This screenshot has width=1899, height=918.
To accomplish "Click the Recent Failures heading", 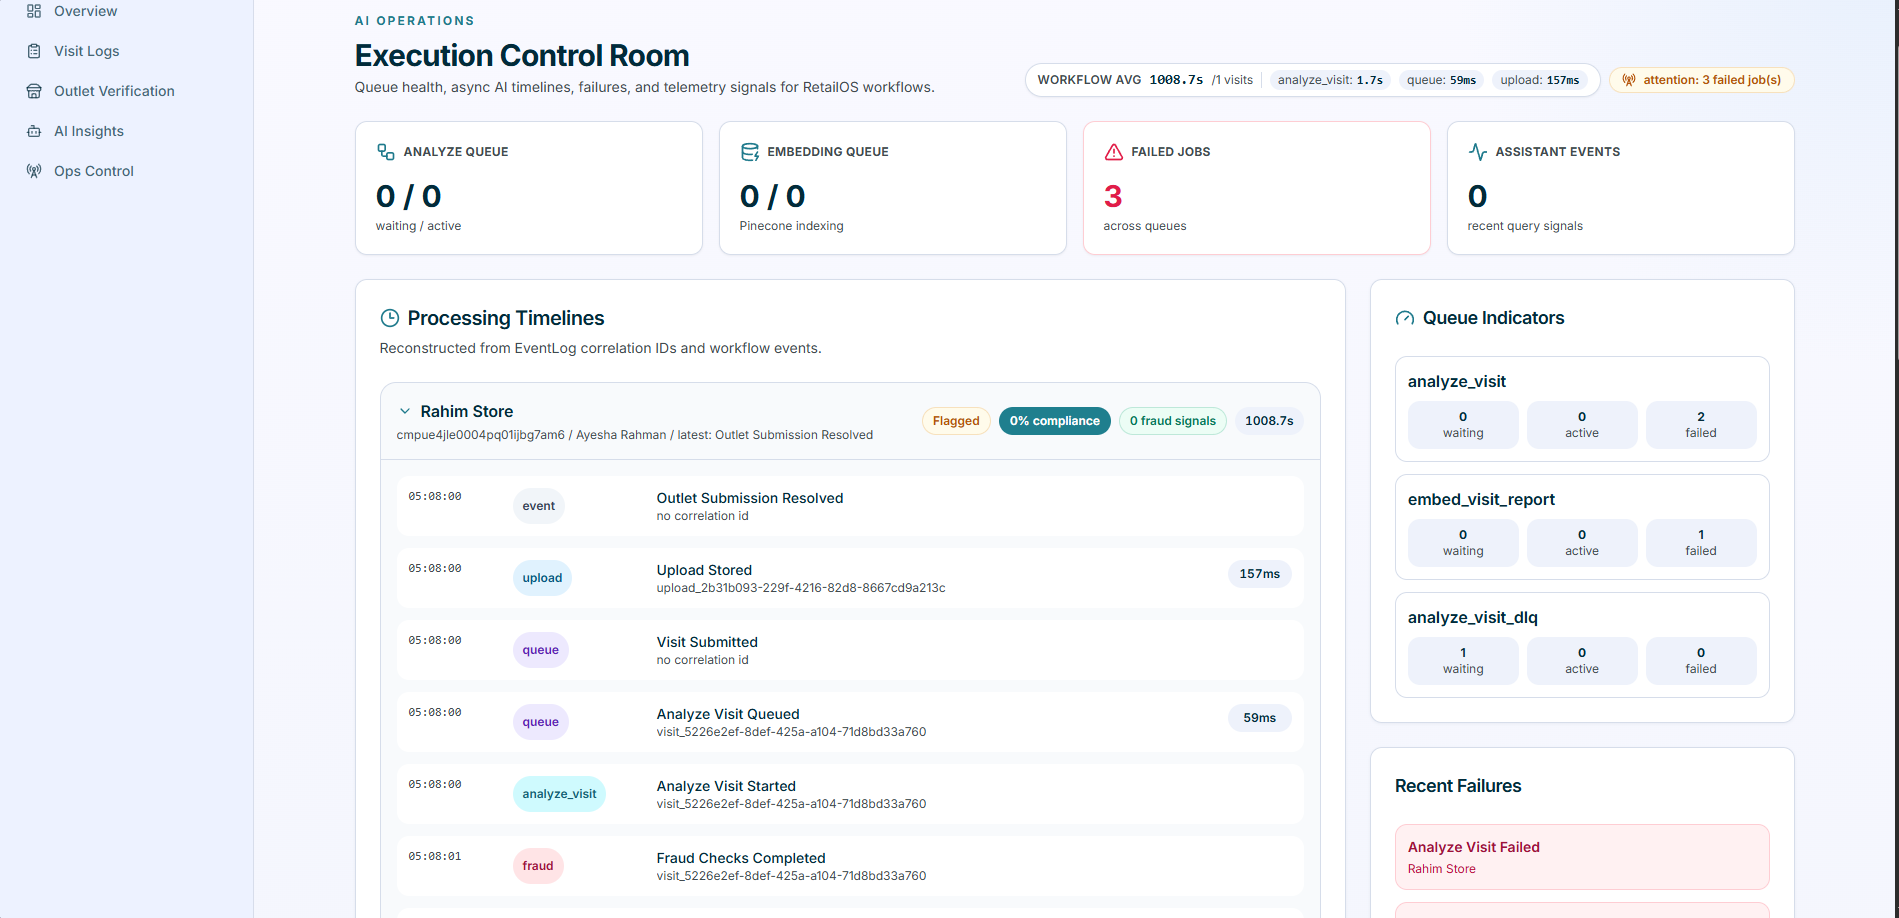I will point(1458,786).
